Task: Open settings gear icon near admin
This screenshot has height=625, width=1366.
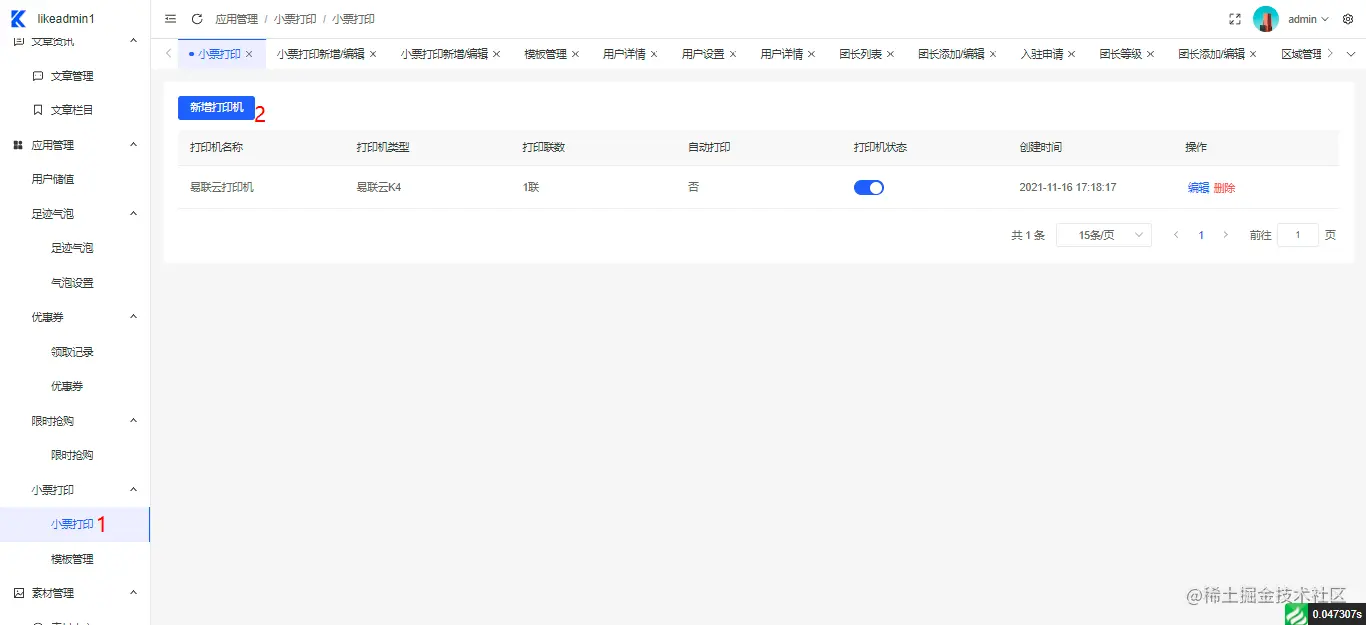Action: (1347, 19)
